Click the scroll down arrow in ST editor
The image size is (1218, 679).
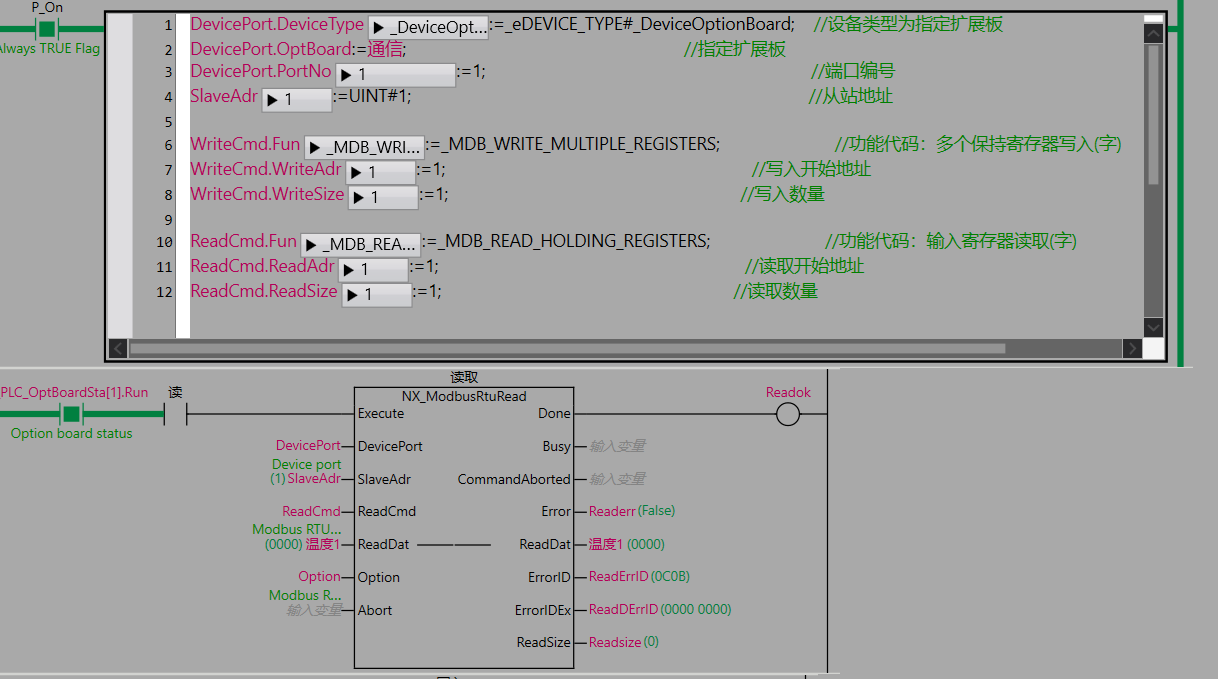tap(1153, 328)
